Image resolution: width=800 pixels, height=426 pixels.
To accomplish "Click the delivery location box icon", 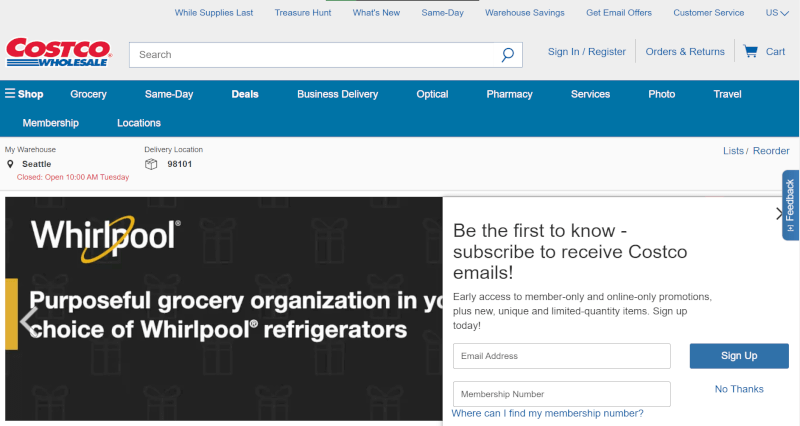I will point(151,164).
